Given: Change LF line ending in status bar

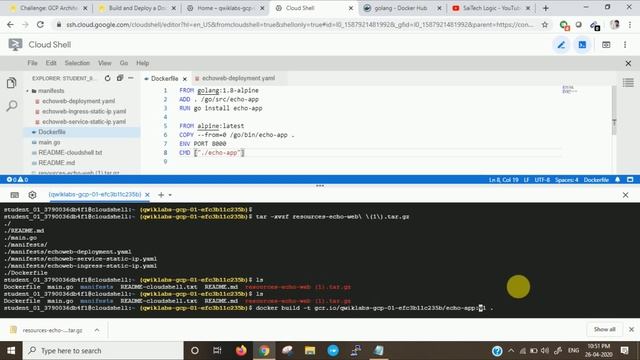Looking at the screenshot, I should [527, 180].
